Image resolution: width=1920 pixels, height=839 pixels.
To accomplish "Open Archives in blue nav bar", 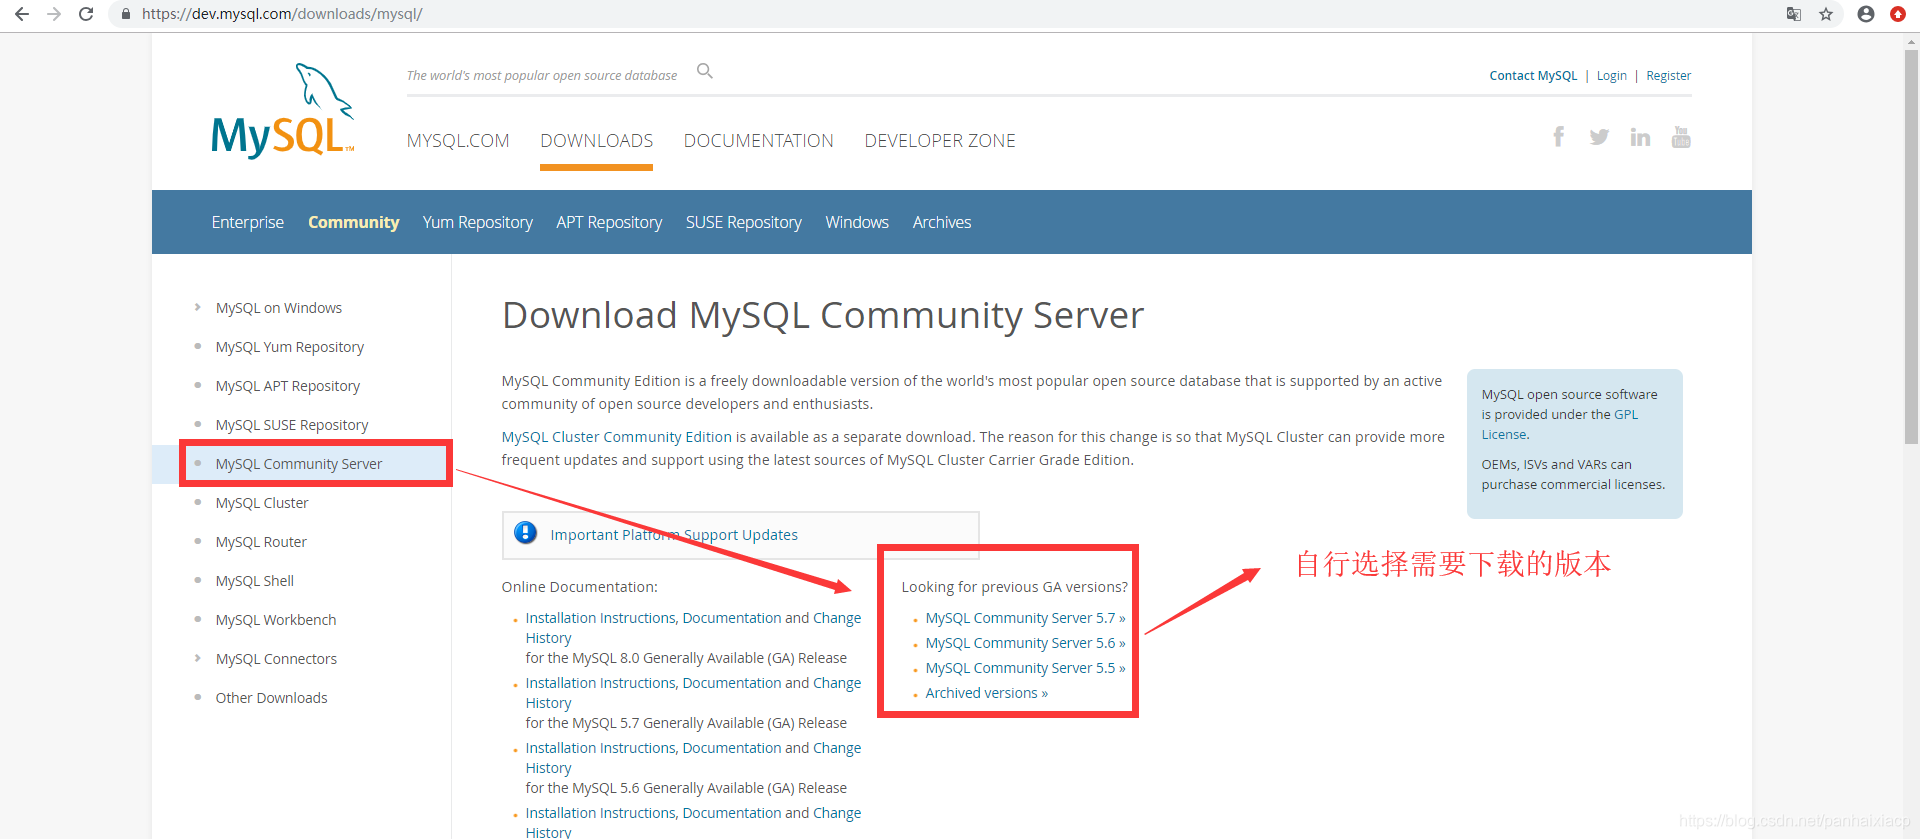I will coord(941,222).
